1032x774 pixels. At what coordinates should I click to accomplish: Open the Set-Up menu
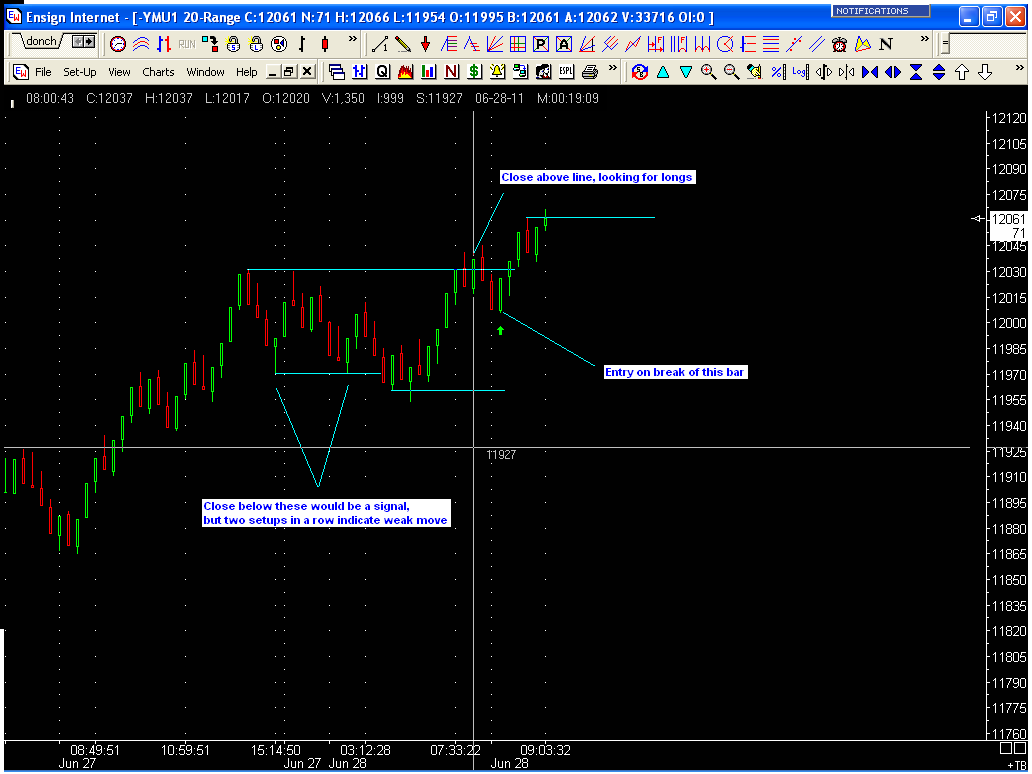coord(80,72)
